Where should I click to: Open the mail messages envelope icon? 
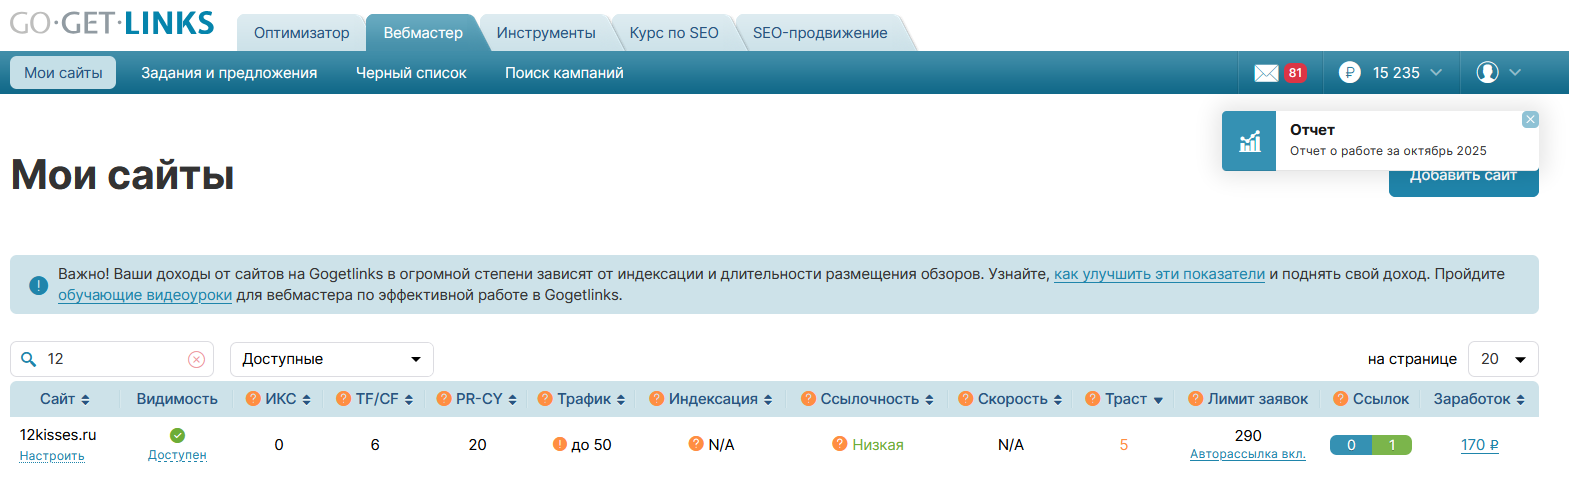click(1266, 73)
